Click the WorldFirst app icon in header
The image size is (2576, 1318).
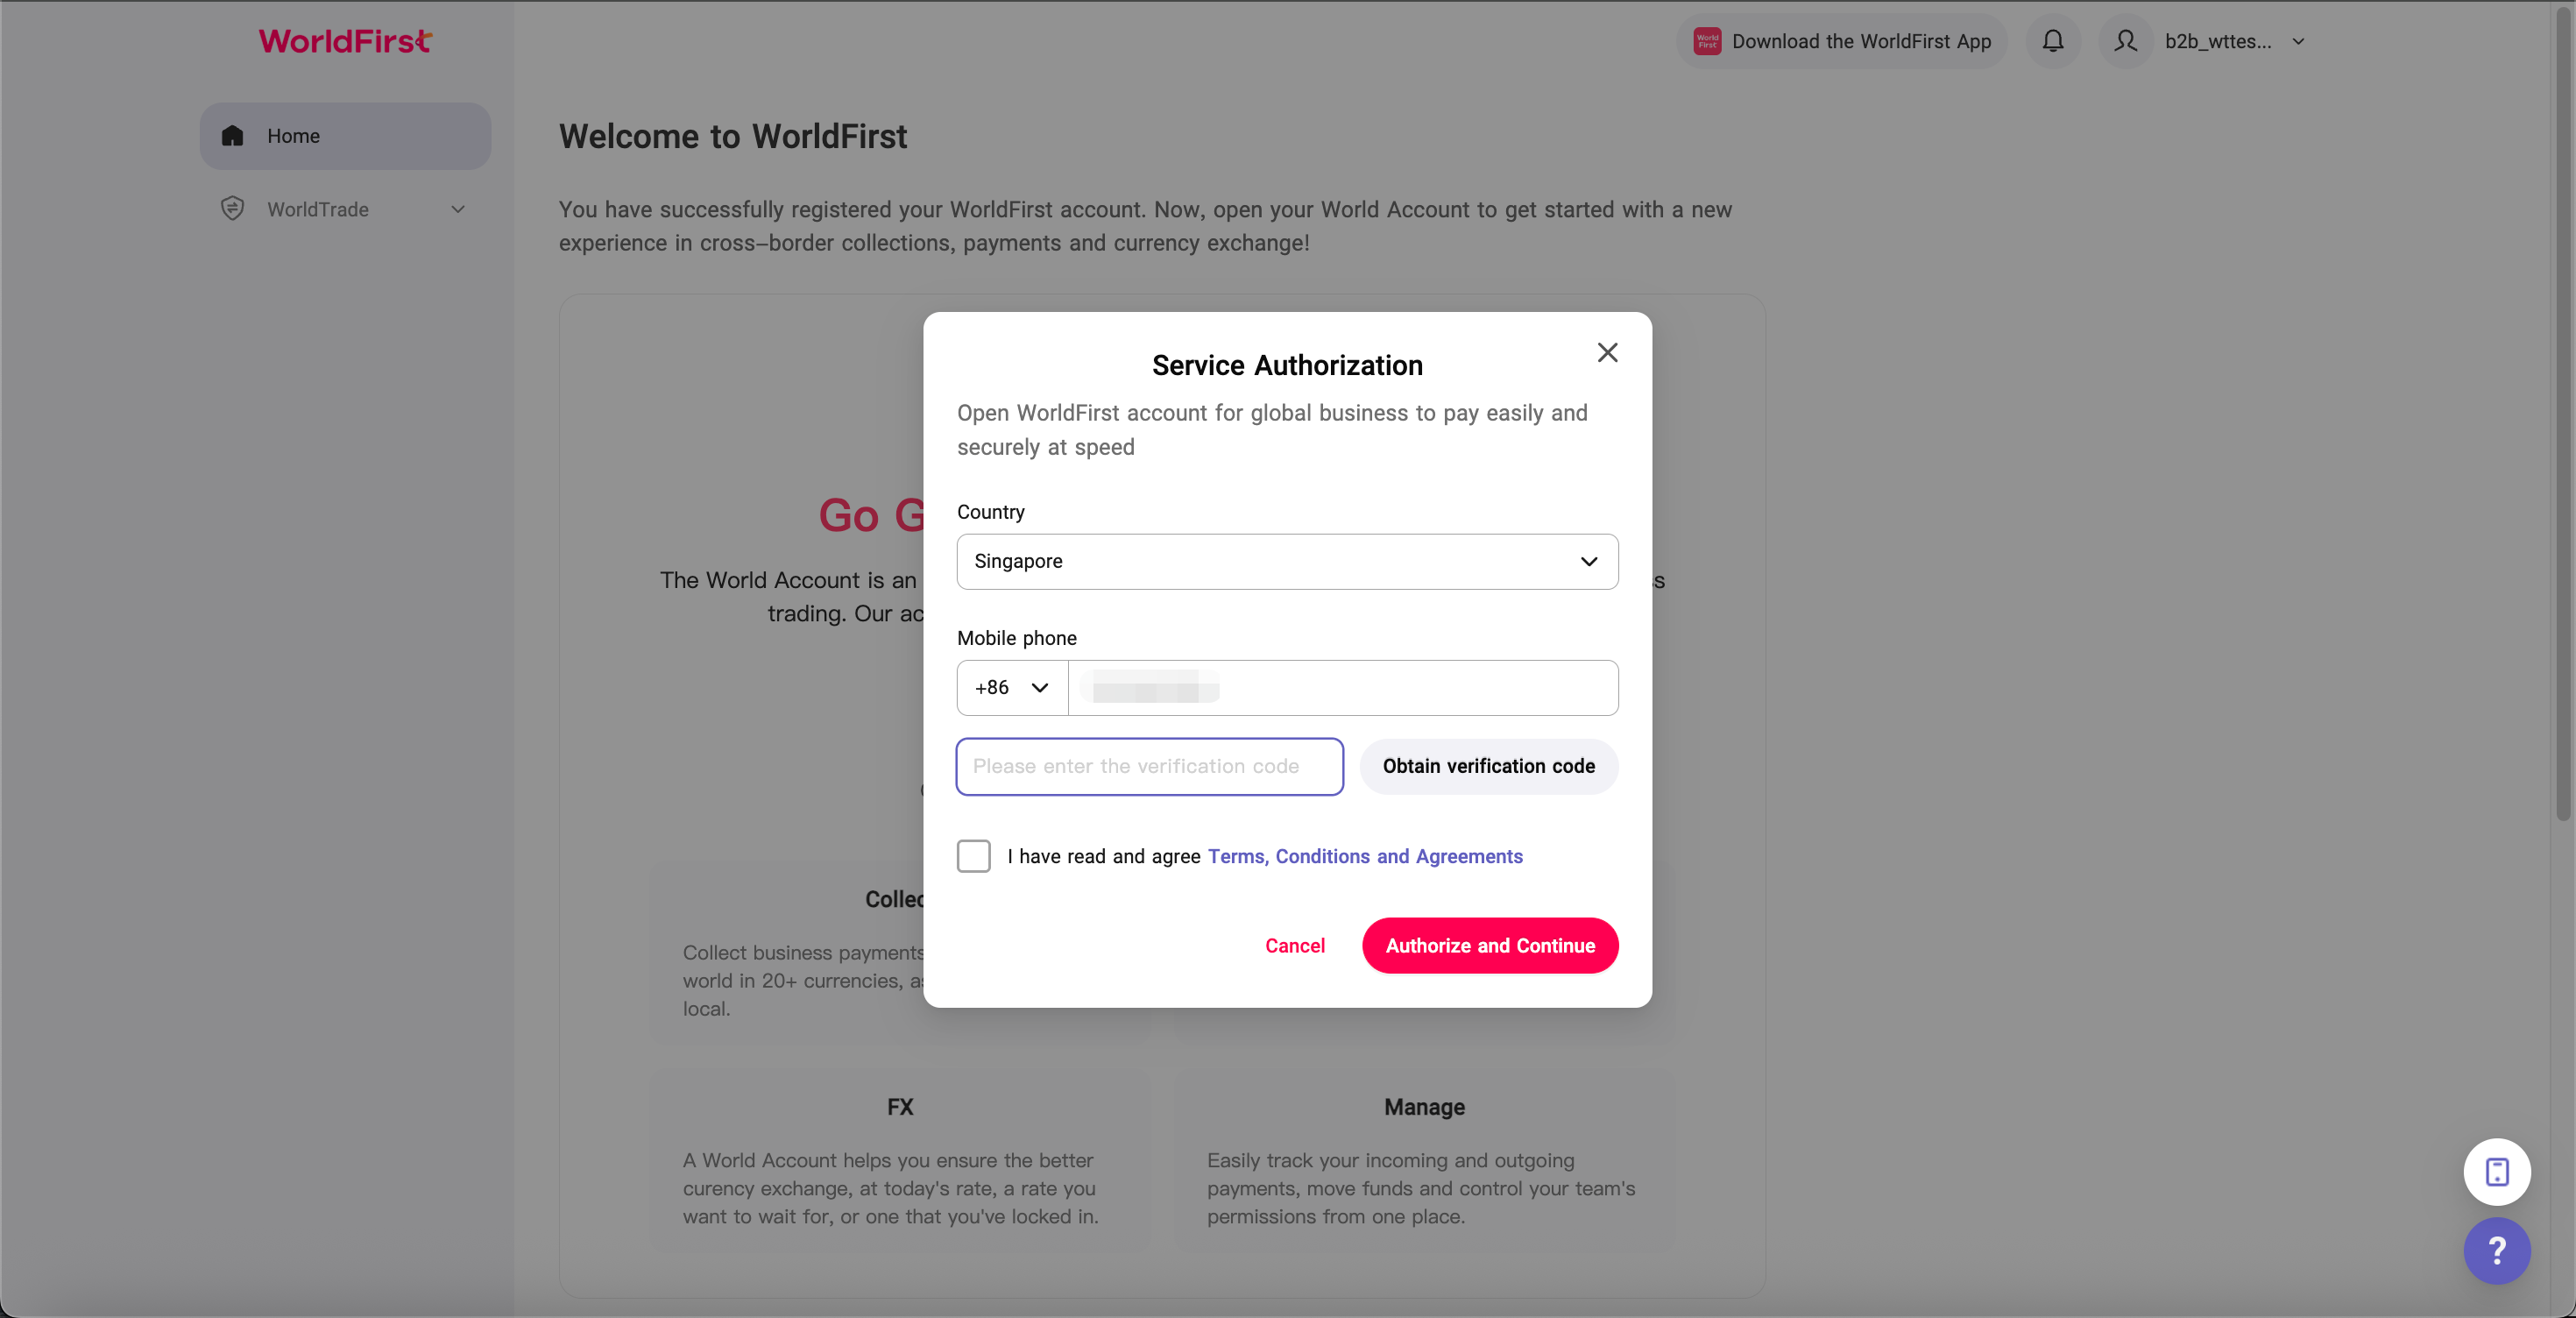[1707, 41]
